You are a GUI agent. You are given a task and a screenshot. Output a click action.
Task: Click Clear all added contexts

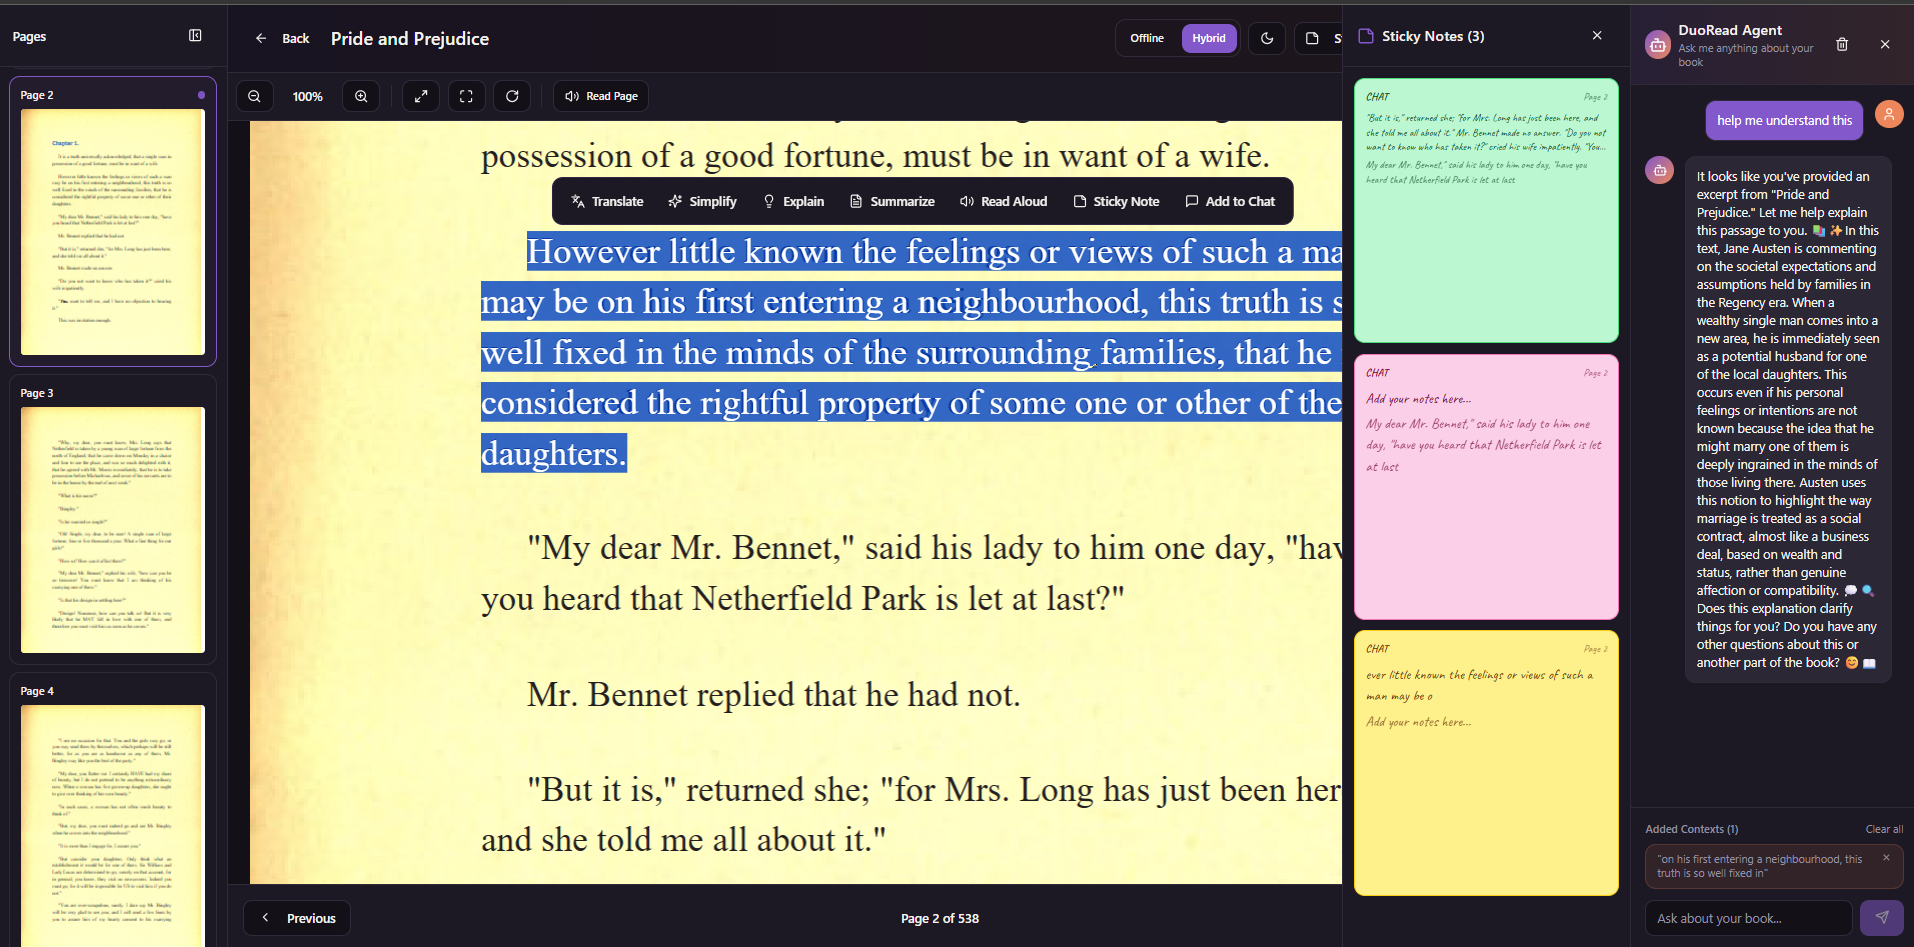1884,829
